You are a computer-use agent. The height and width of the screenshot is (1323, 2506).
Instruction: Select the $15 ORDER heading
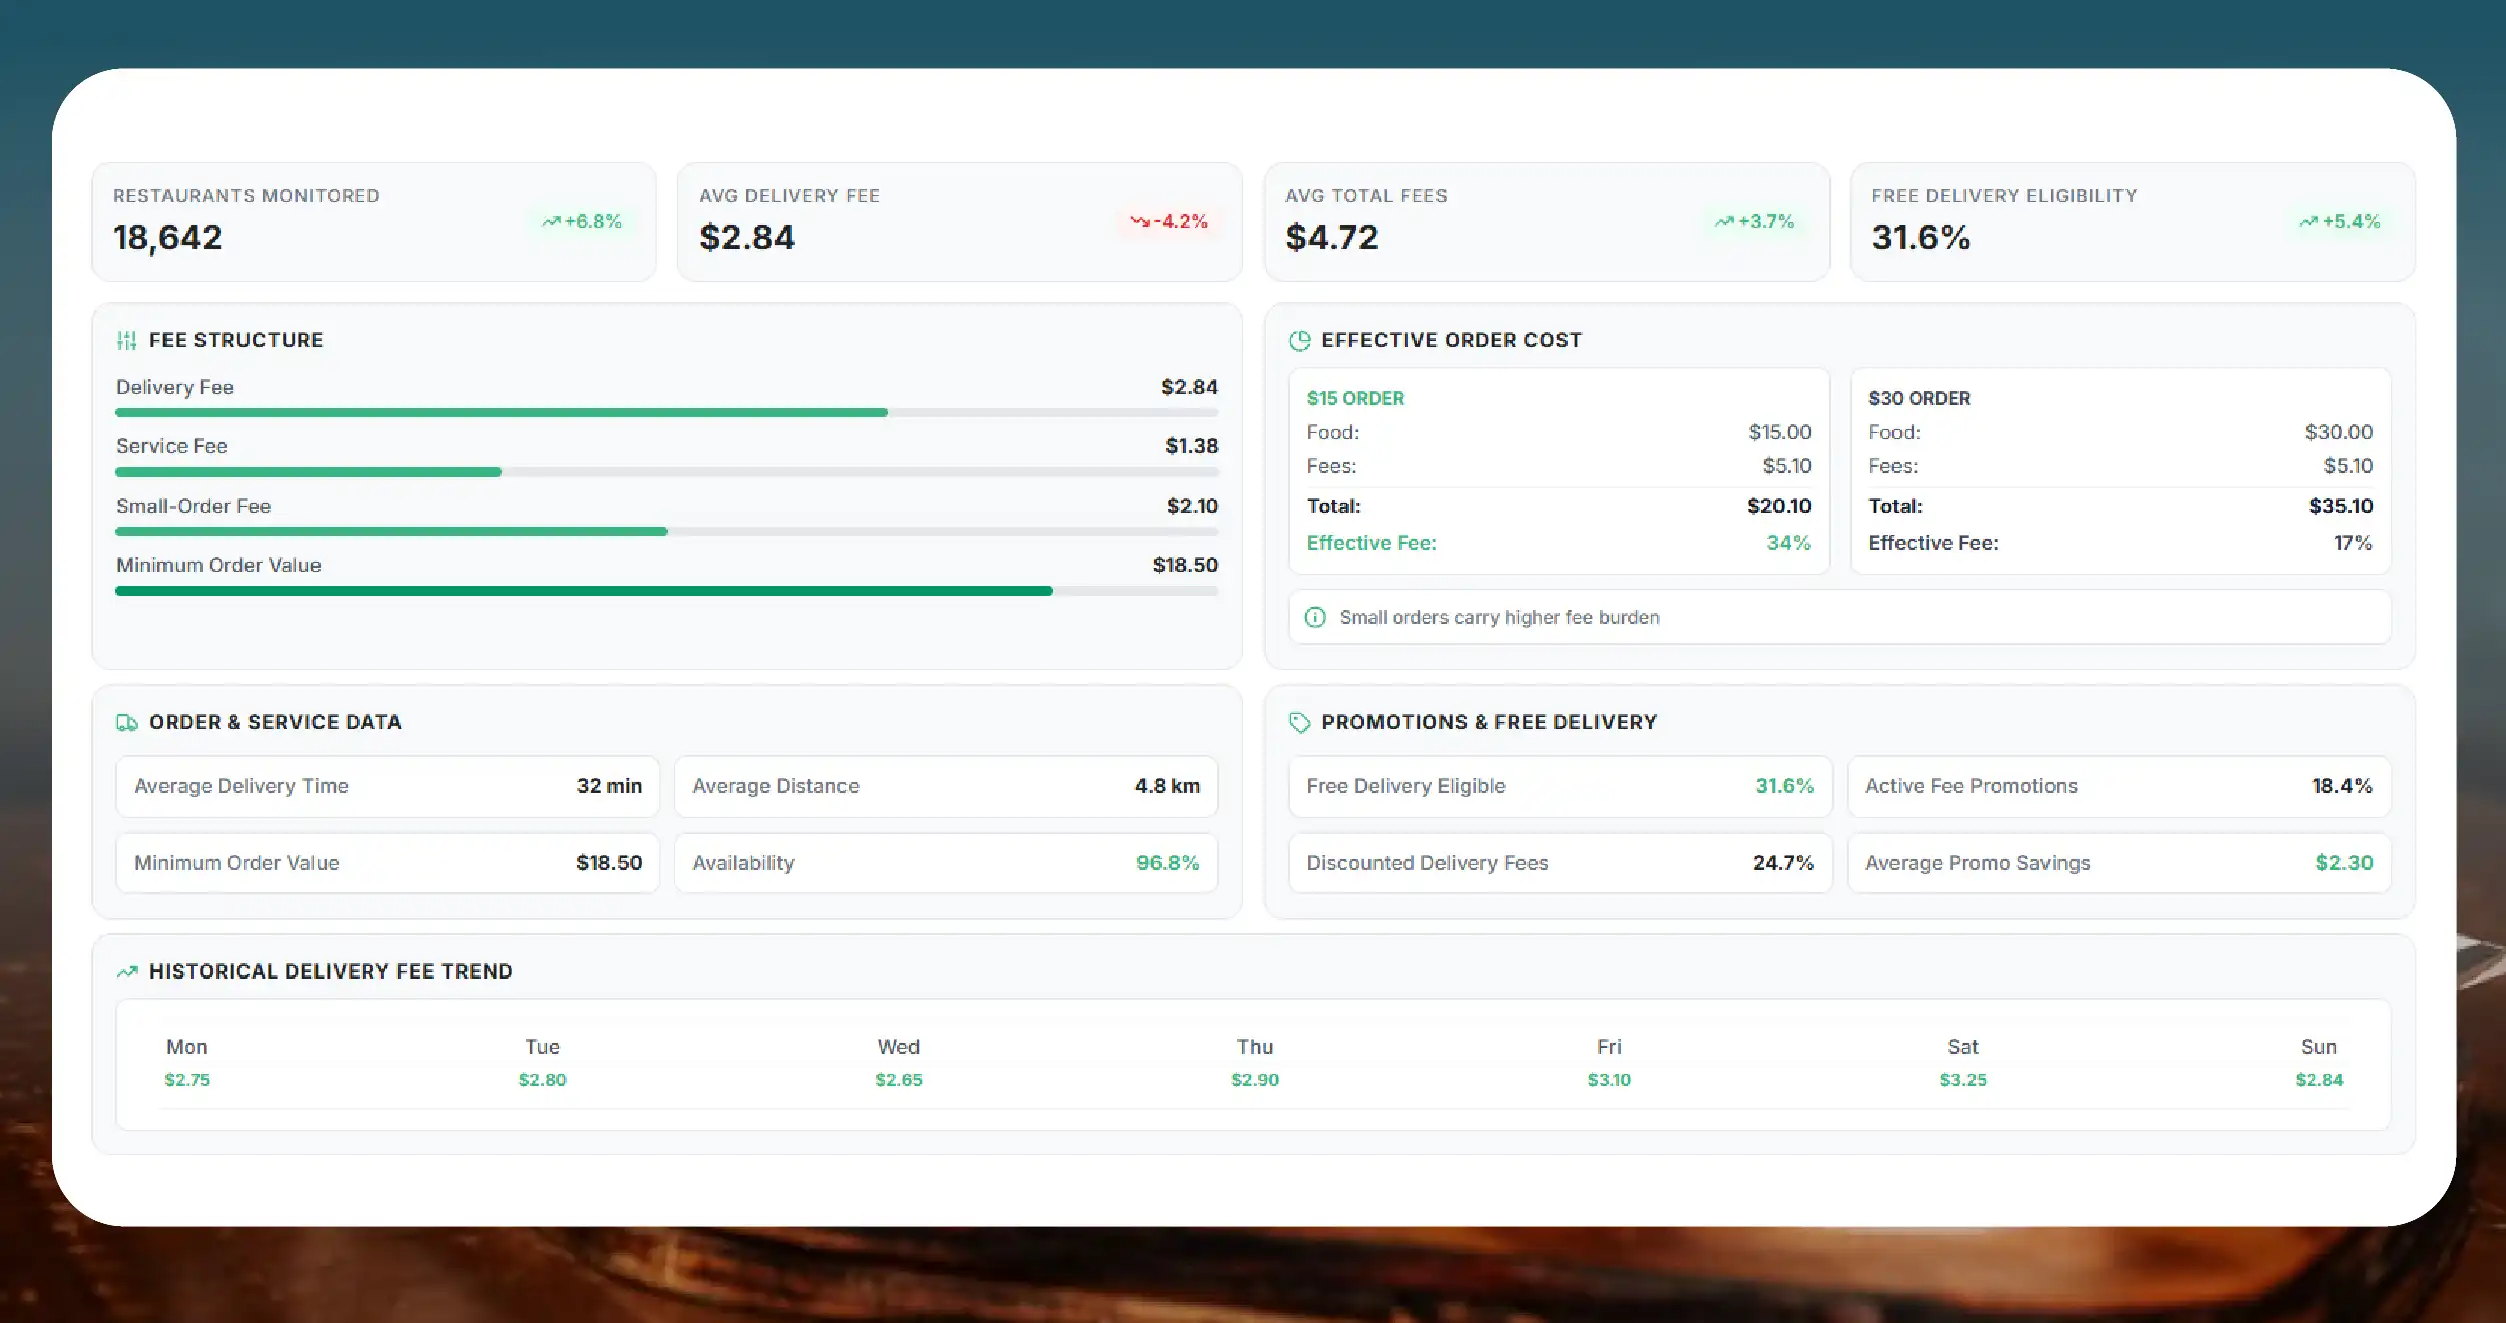point(1355,399)
